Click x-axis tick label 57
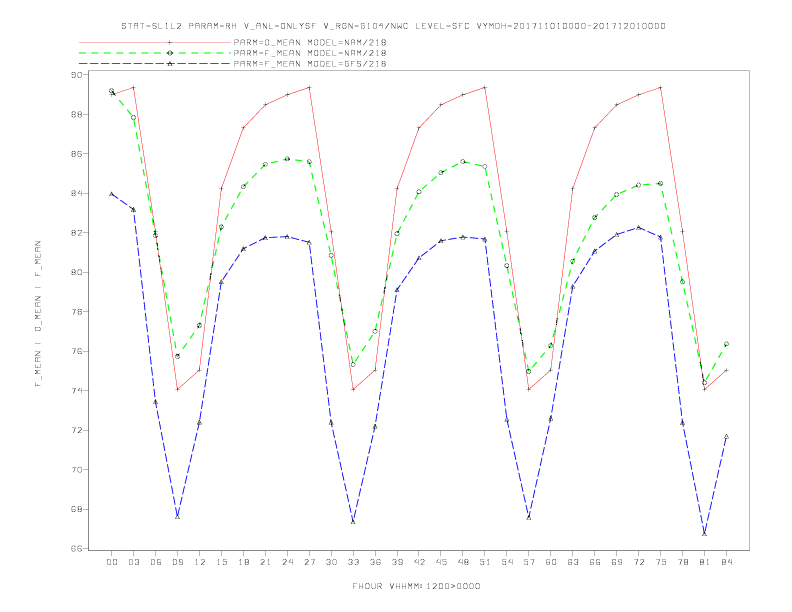The image size is (792, 612). click(529, 562)
